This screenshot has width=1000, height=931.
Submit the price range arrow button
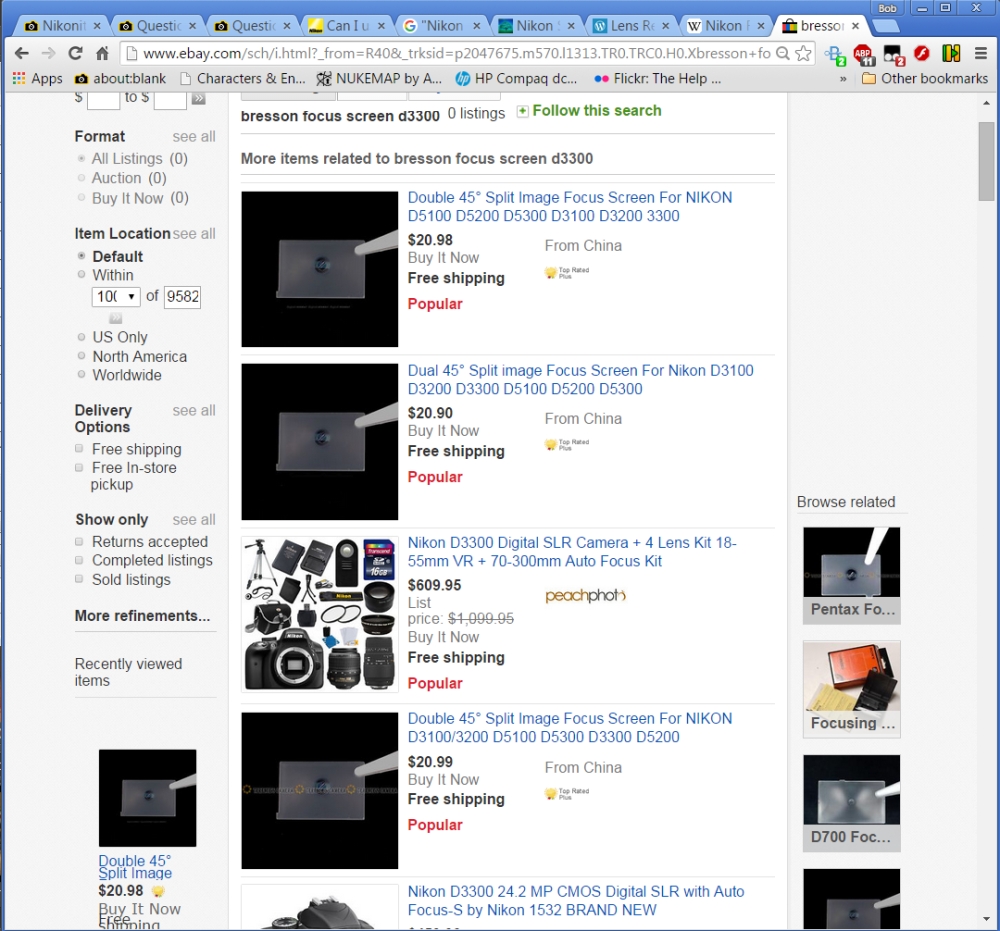click(x=199, y=98)
